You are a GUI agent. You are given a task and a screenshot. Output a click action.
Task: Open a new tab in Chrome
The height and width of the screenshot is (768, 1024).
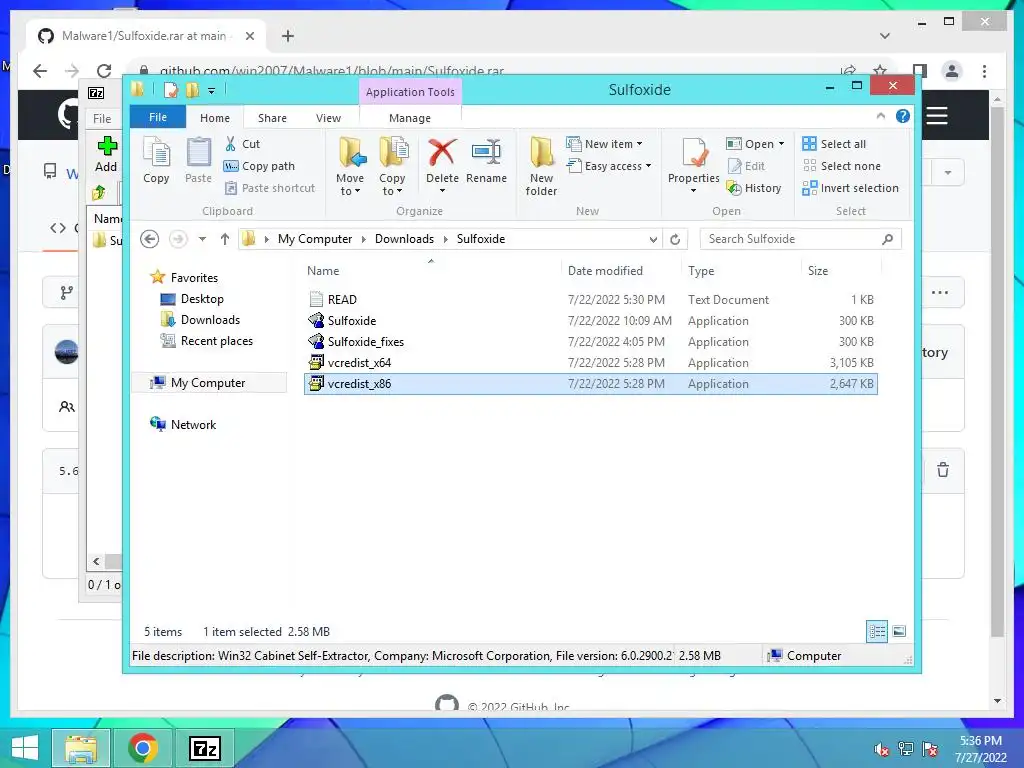point(288,36)
